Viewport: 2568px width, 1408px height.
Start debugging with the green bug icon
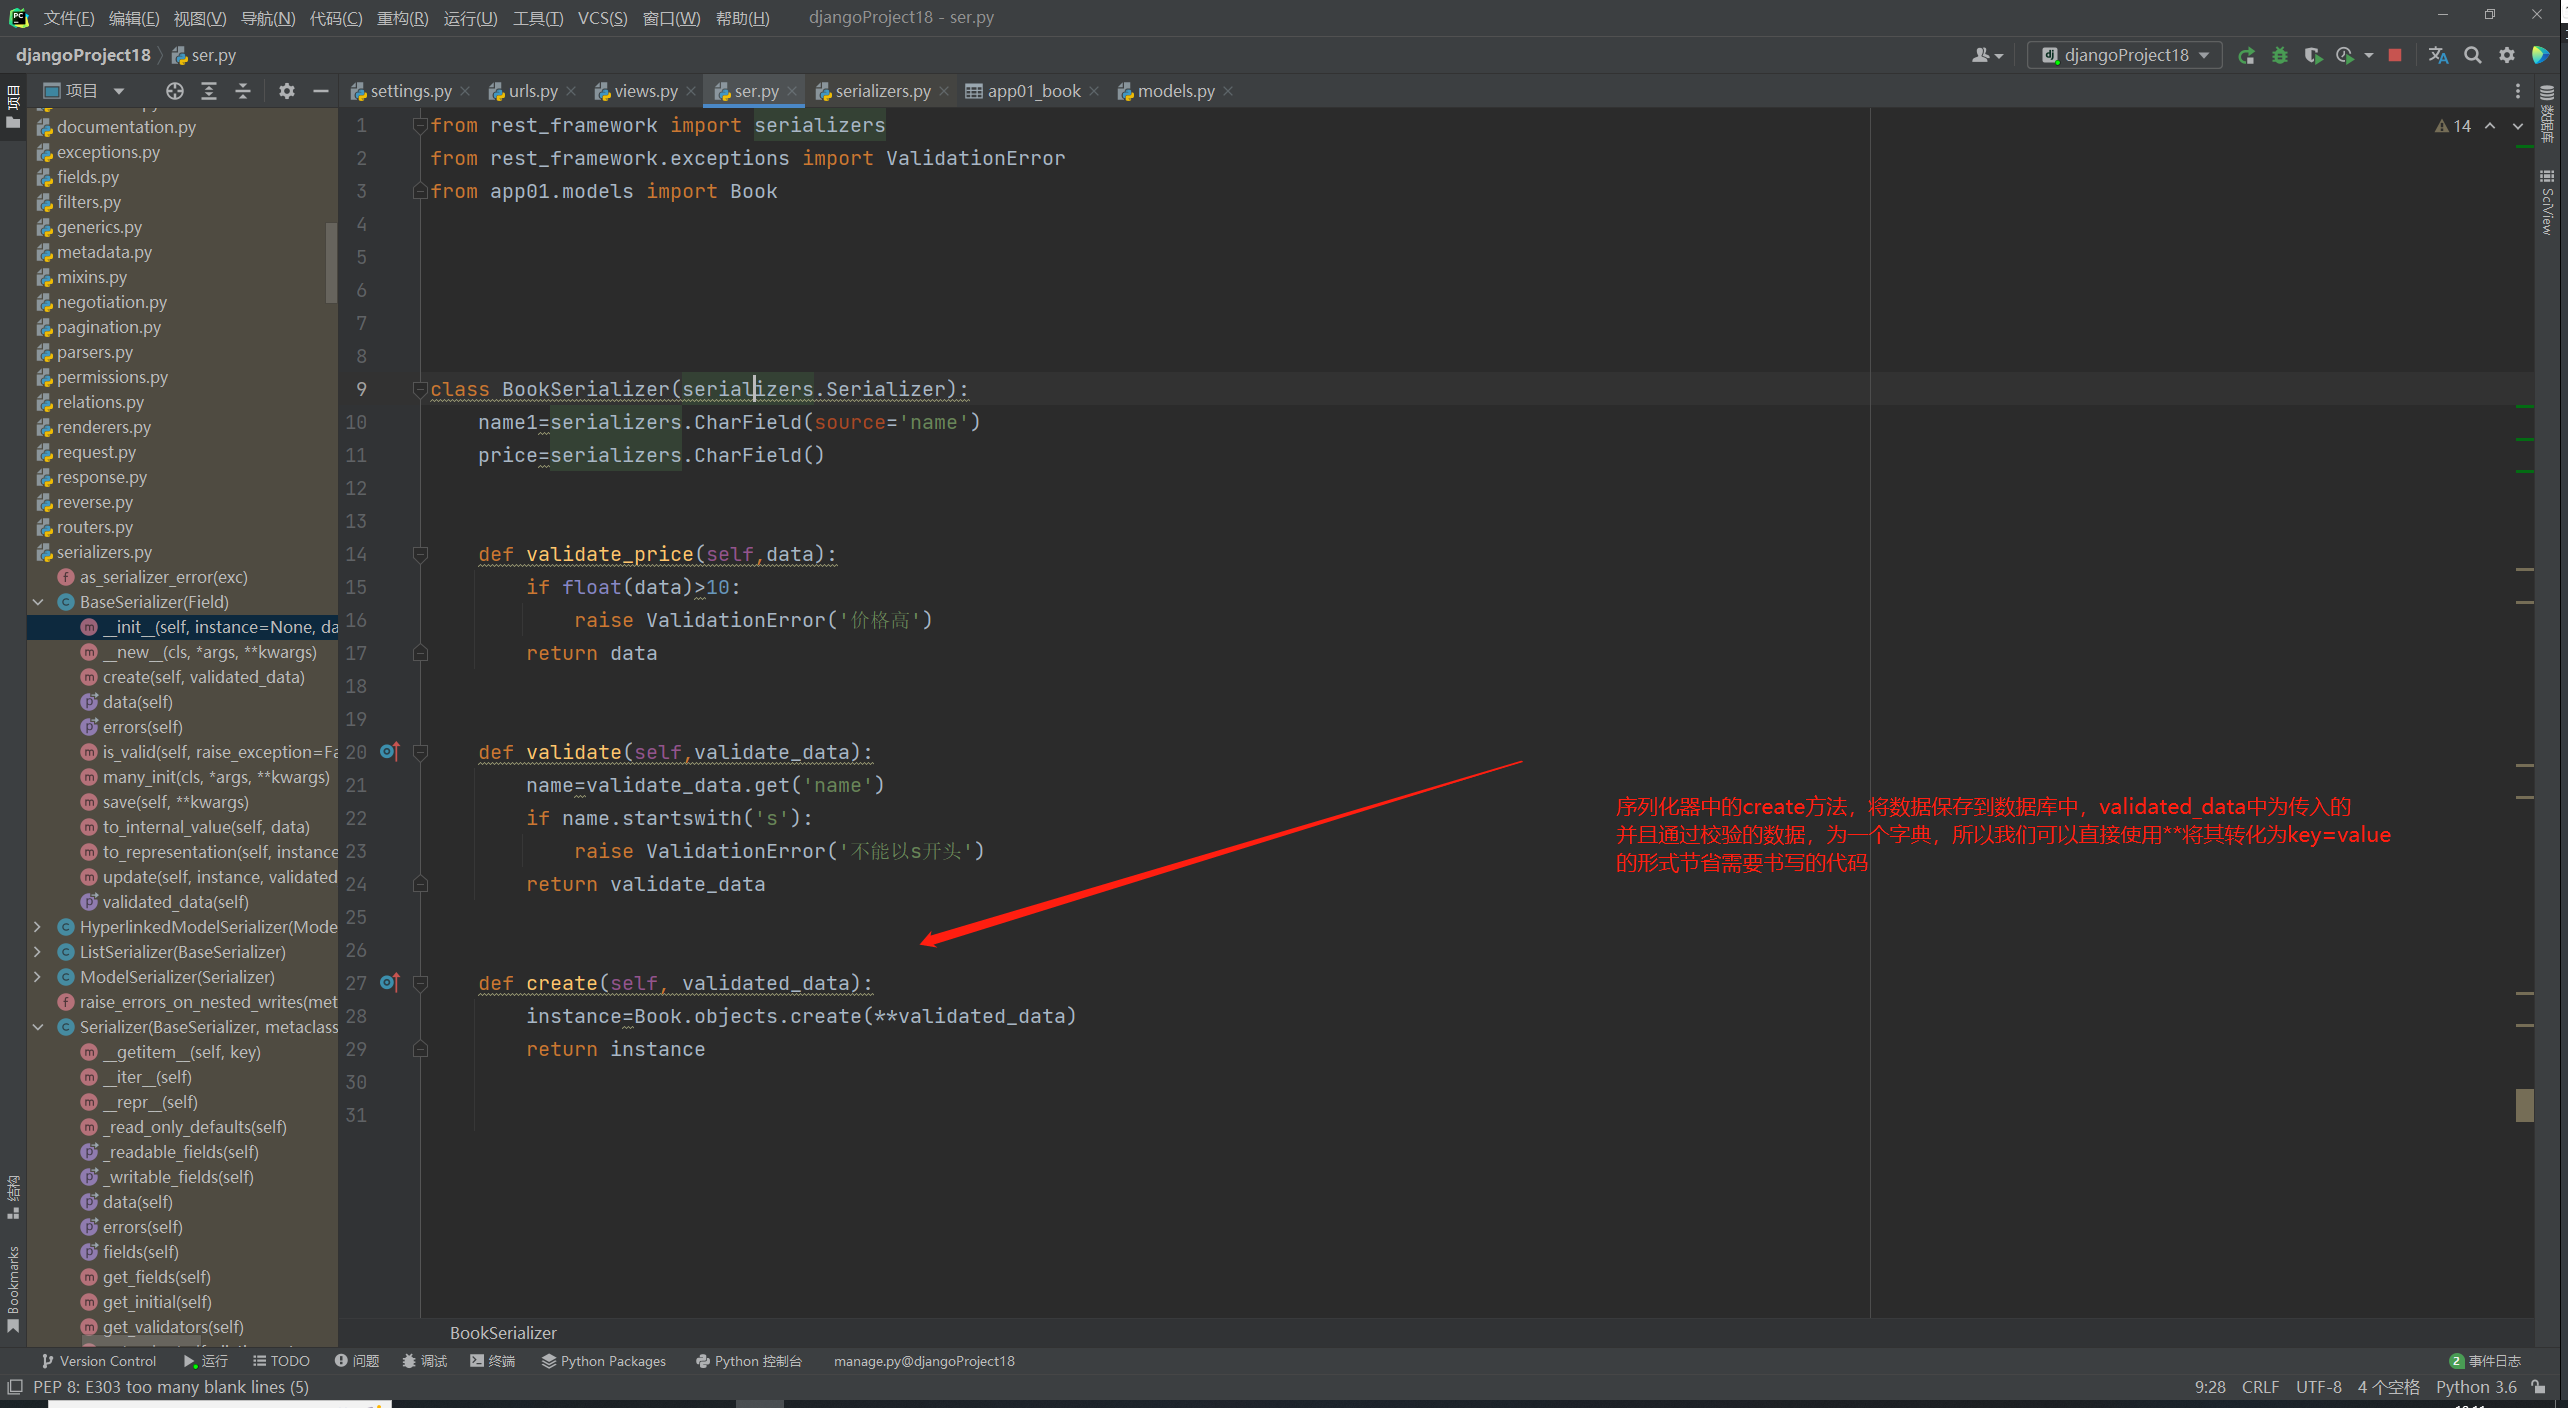click(2280, 56)
